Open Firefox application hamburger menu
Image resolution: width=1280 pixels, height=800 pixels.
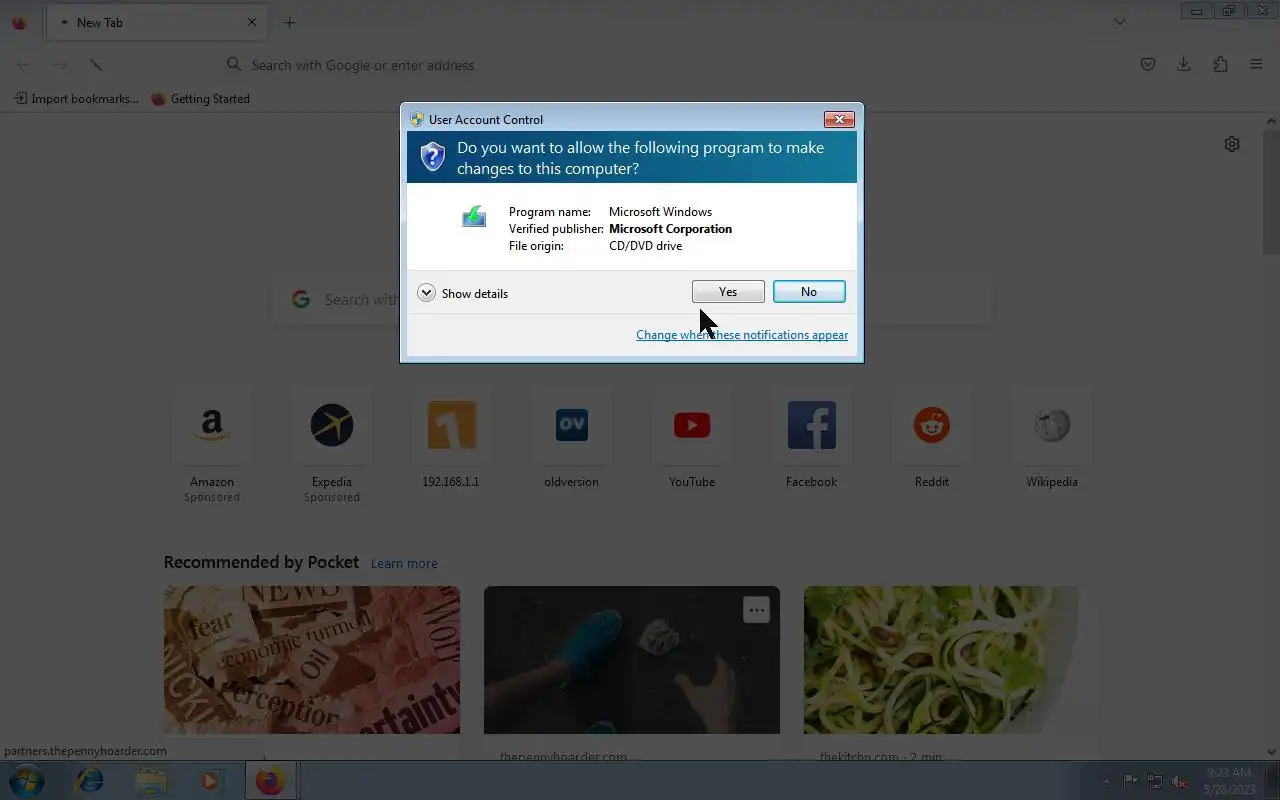click(x=1256, y=65)
